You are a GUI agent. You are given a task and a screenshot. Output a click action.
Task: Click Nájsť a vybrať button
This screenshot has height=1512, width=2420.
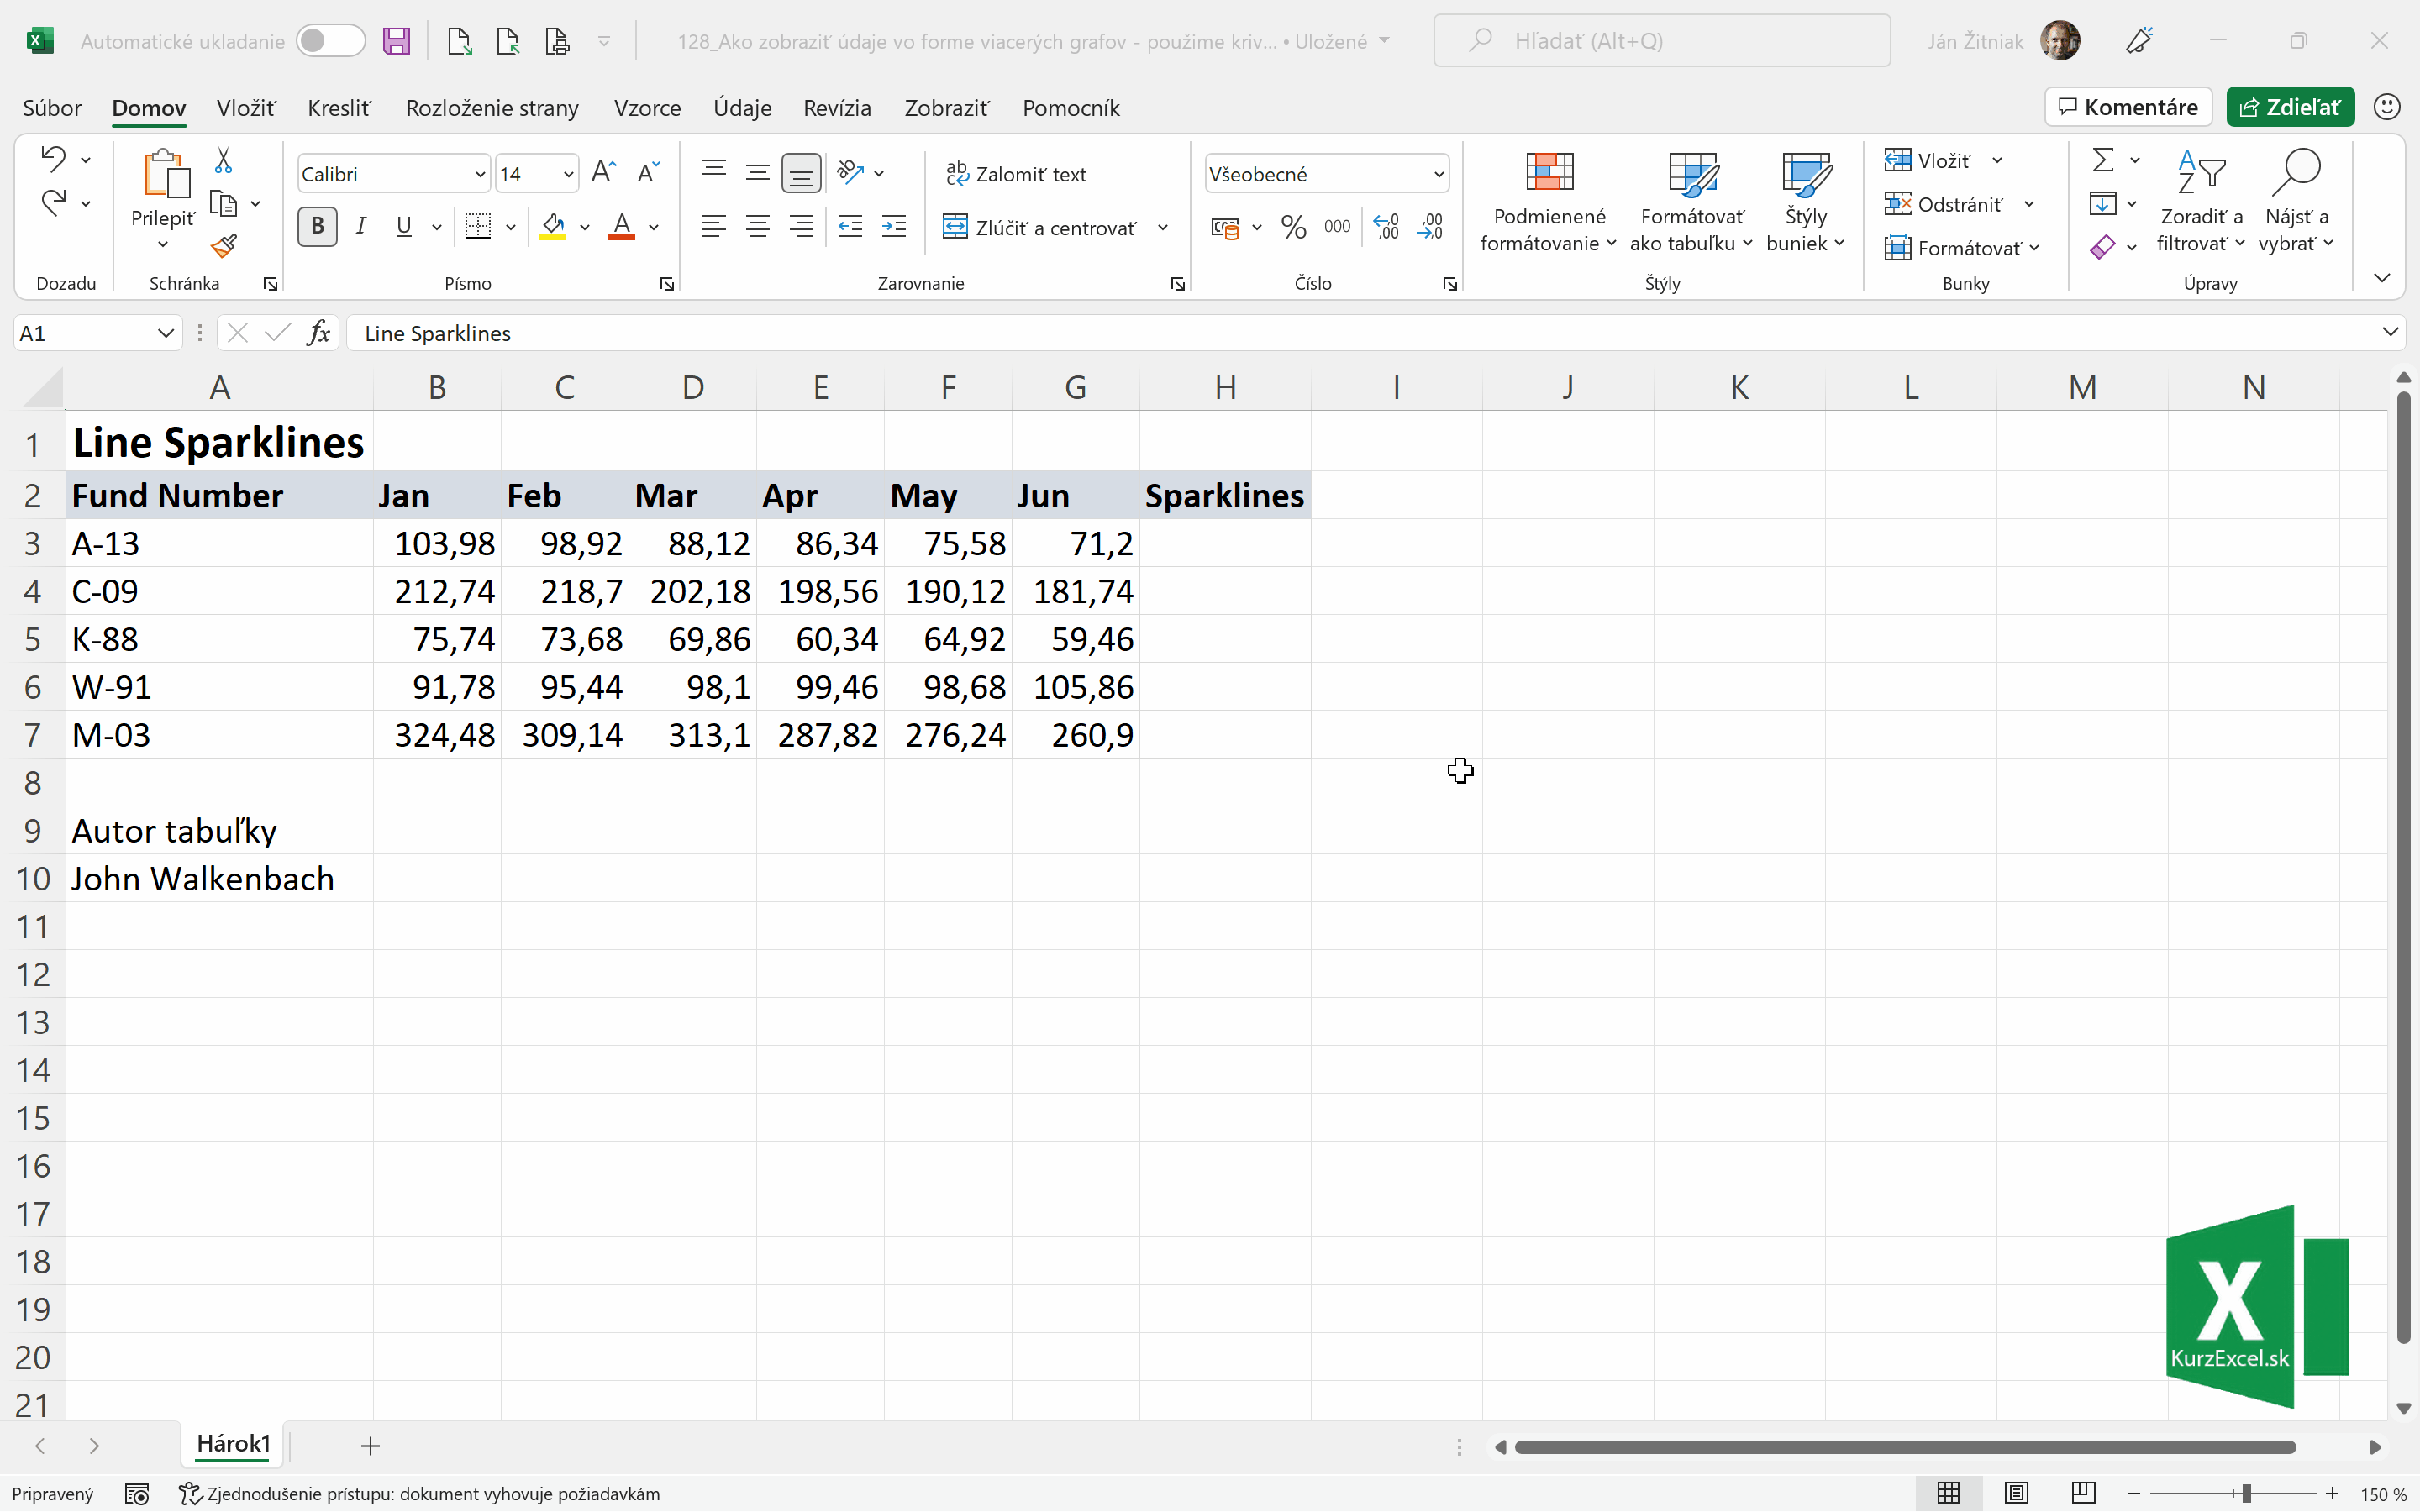(x=2296, y=203)
